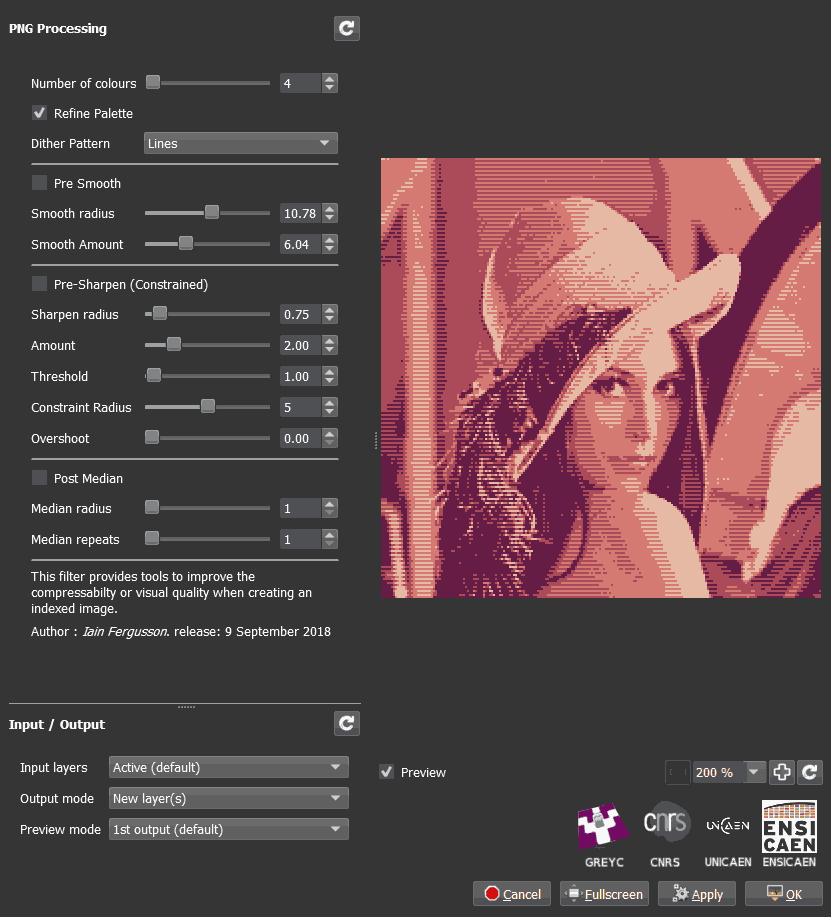Screen dimensions: 831x917
Task: Click the Cancel button
Action: tap(512, 894)
